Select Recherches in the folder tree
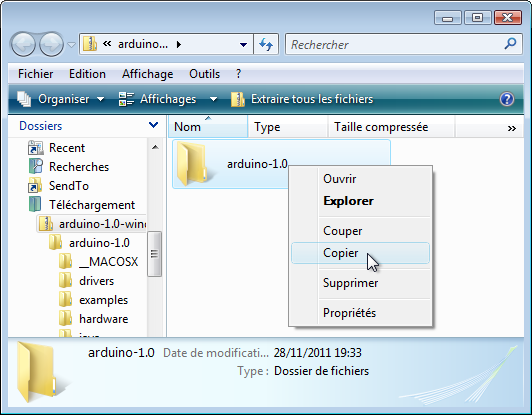The height and width of the screenshot is (415, 532). [79, 167]
